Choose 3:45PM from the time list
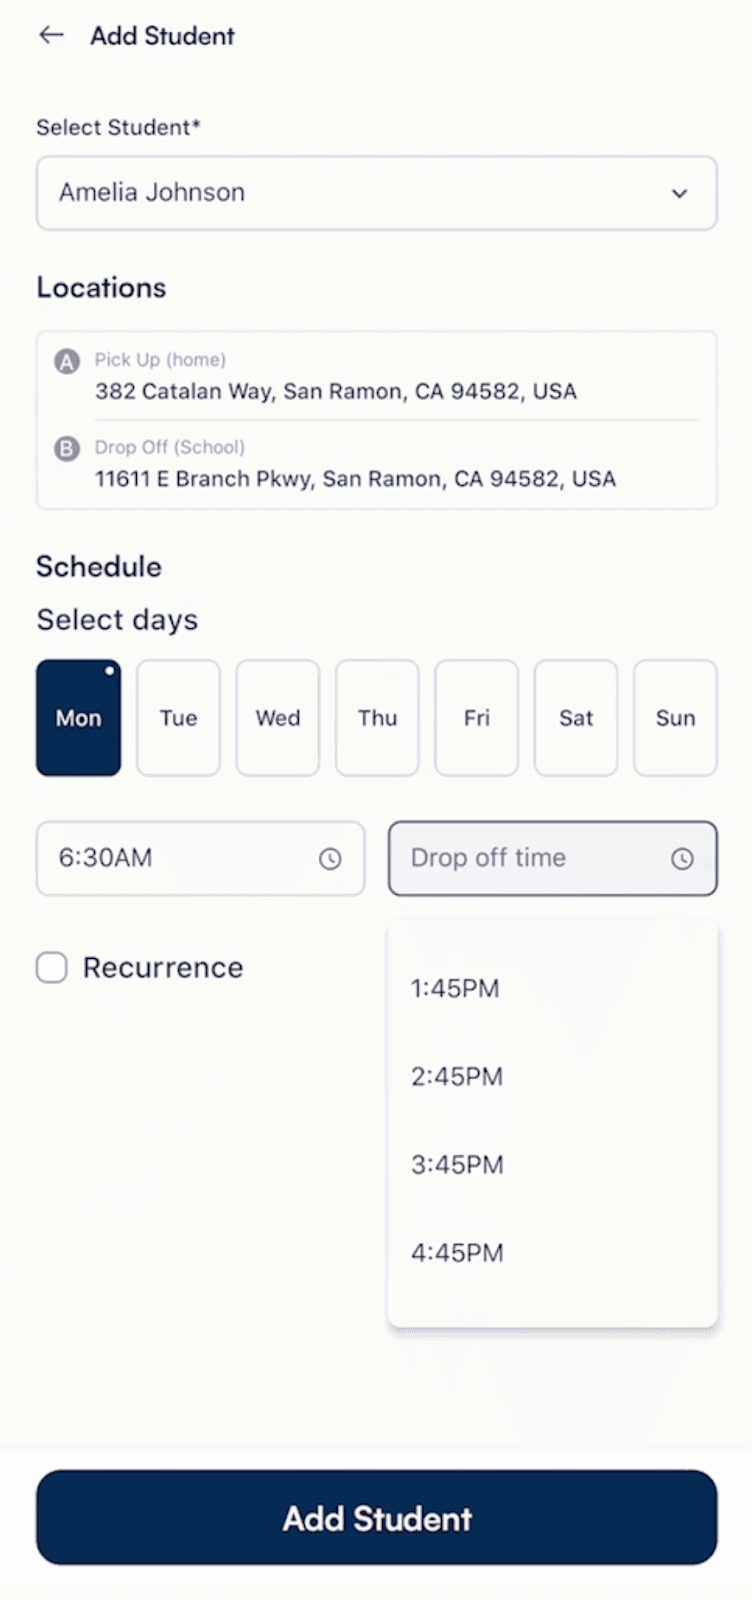Image resolution: width=752 pixels, height=1600 pixels. point(457,1165)
